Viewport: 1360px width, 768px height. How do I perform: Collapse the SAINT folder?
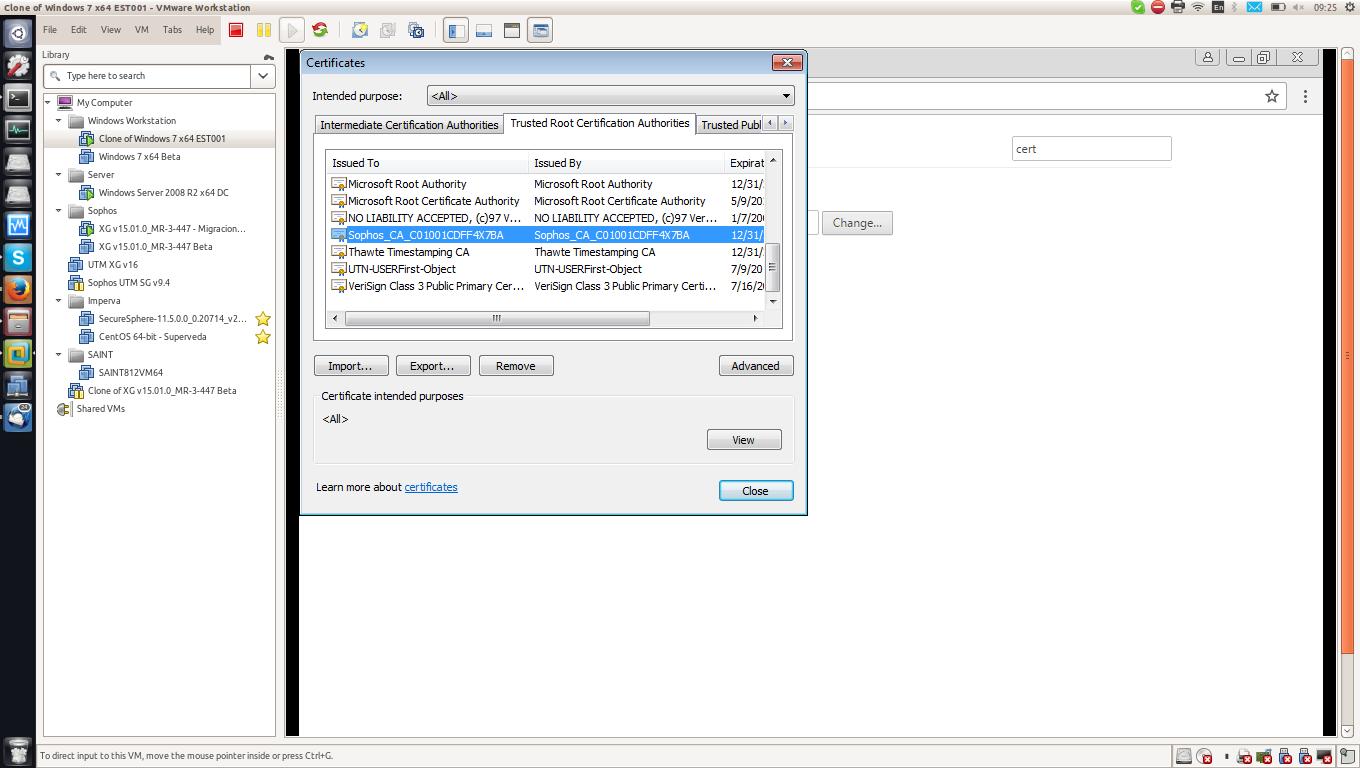click(59, 355)
